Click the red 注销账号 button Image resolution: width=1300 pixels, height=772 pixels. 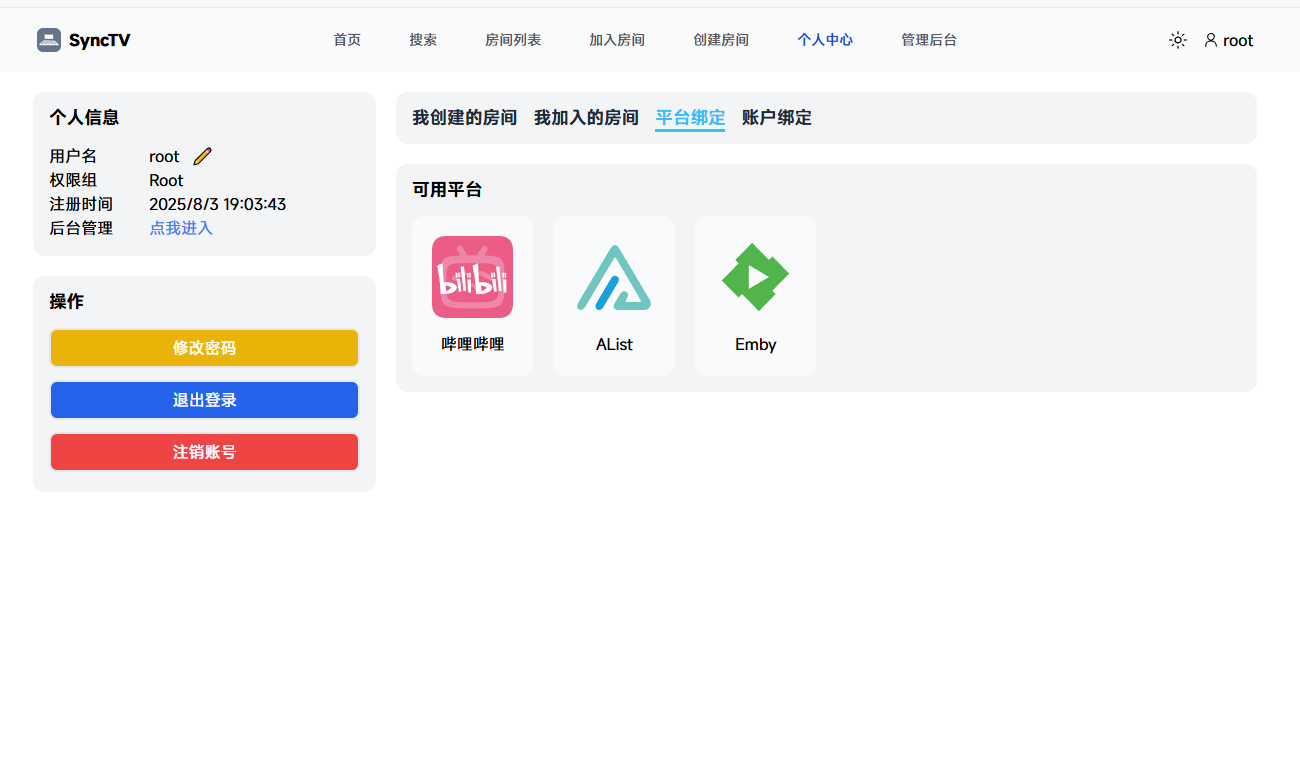[x=204, y=452]
